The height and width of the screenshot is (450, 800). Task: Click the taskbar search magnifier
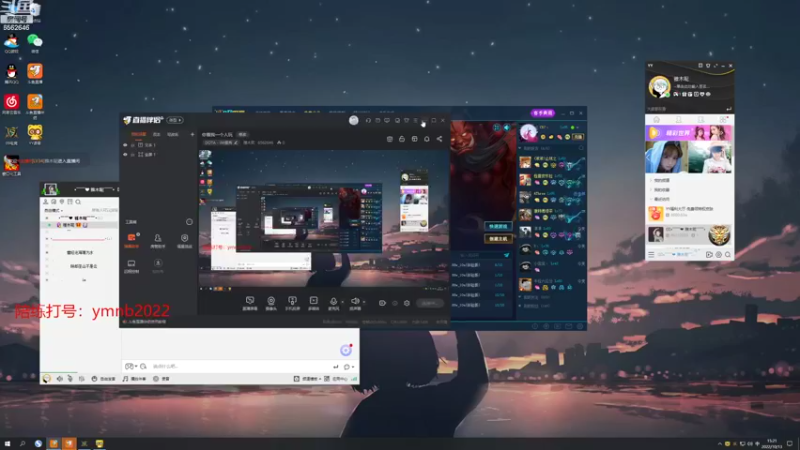(22, 443)
